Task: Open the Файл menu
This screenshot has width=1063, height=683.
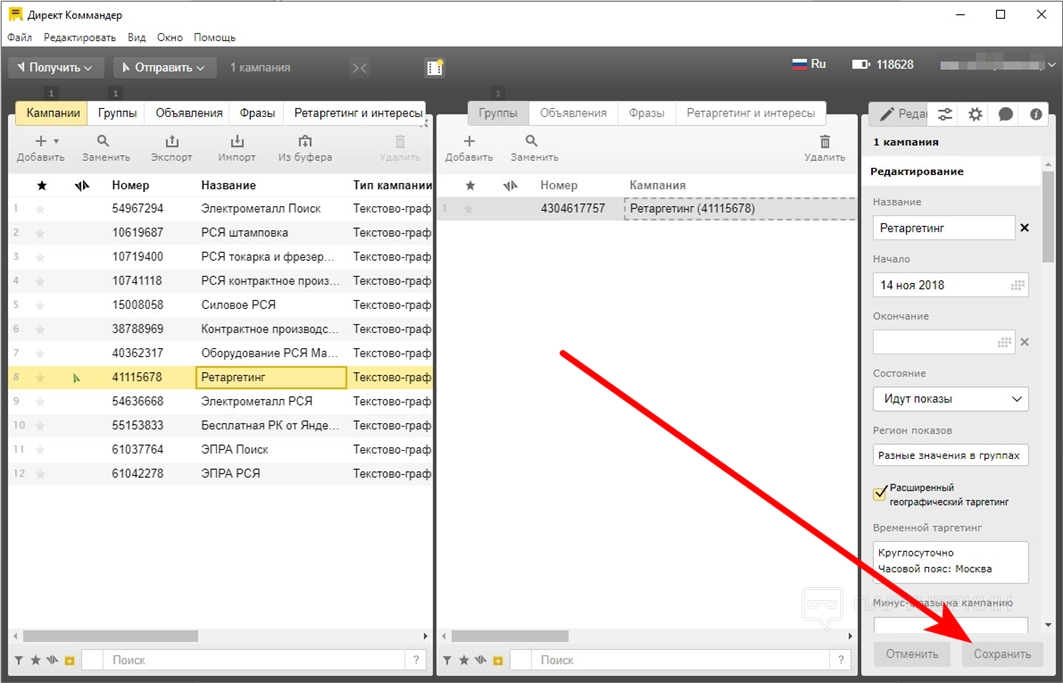Action: point(20,37)
